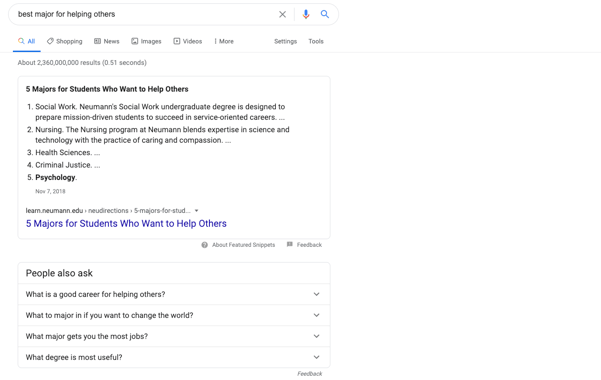Expand 'What to major in' question
The width and height of the screenshot is (601, 380).
pos(174,315)
